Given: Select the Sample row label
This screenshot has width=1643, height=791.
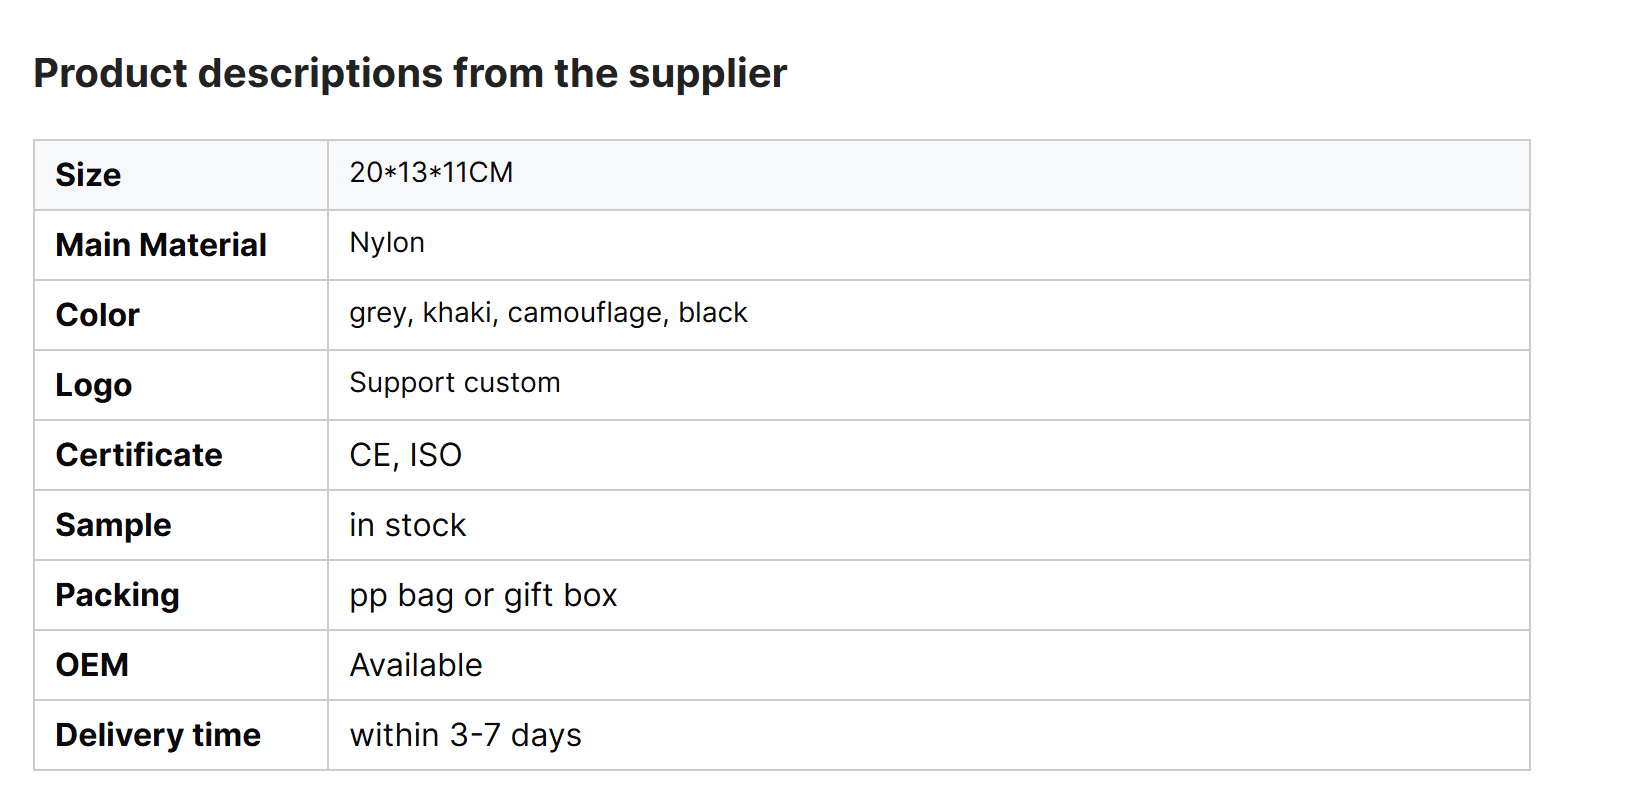Looking at the screenshot, I should pos(113,526).
